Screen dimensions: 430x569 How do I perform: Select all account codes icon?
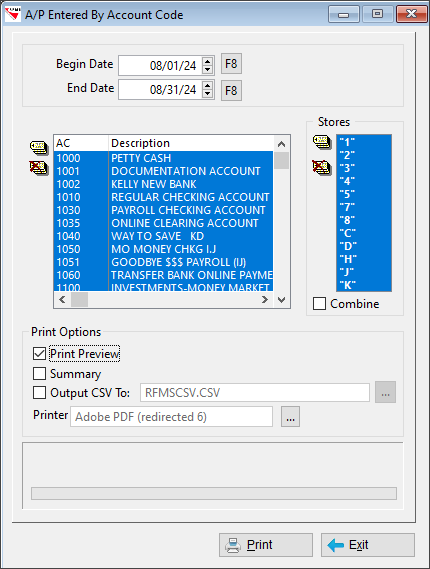pyautogui.click(x=39, y=147)
